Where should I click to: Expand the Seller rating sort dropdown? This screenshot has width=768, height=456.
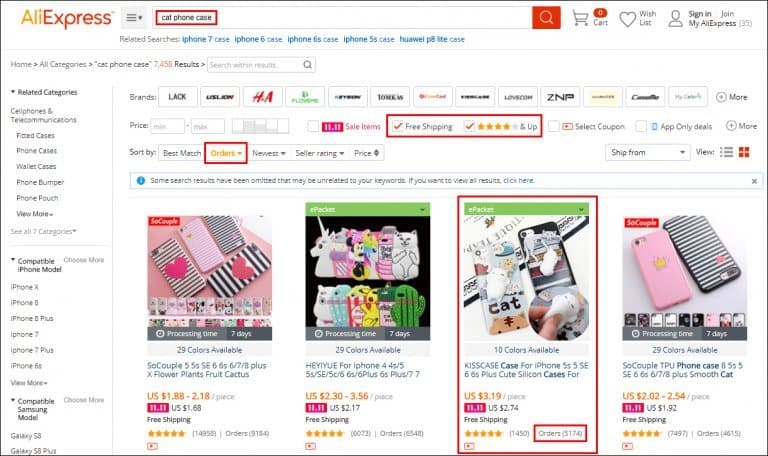(x=319, y=153)
